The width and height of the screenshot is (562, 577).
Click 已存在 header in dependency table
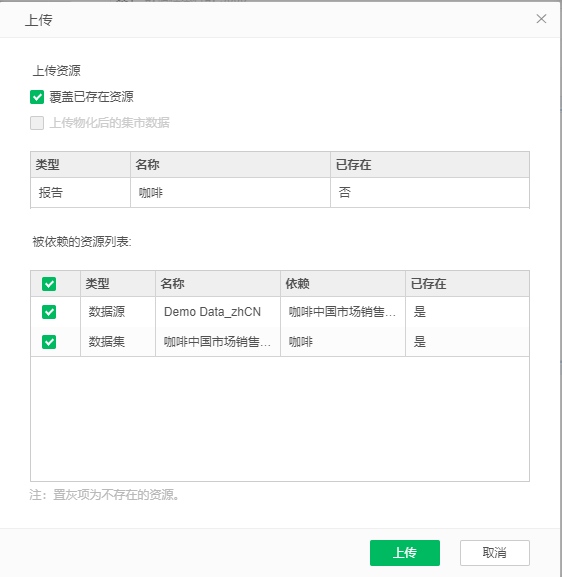[467, 284]
